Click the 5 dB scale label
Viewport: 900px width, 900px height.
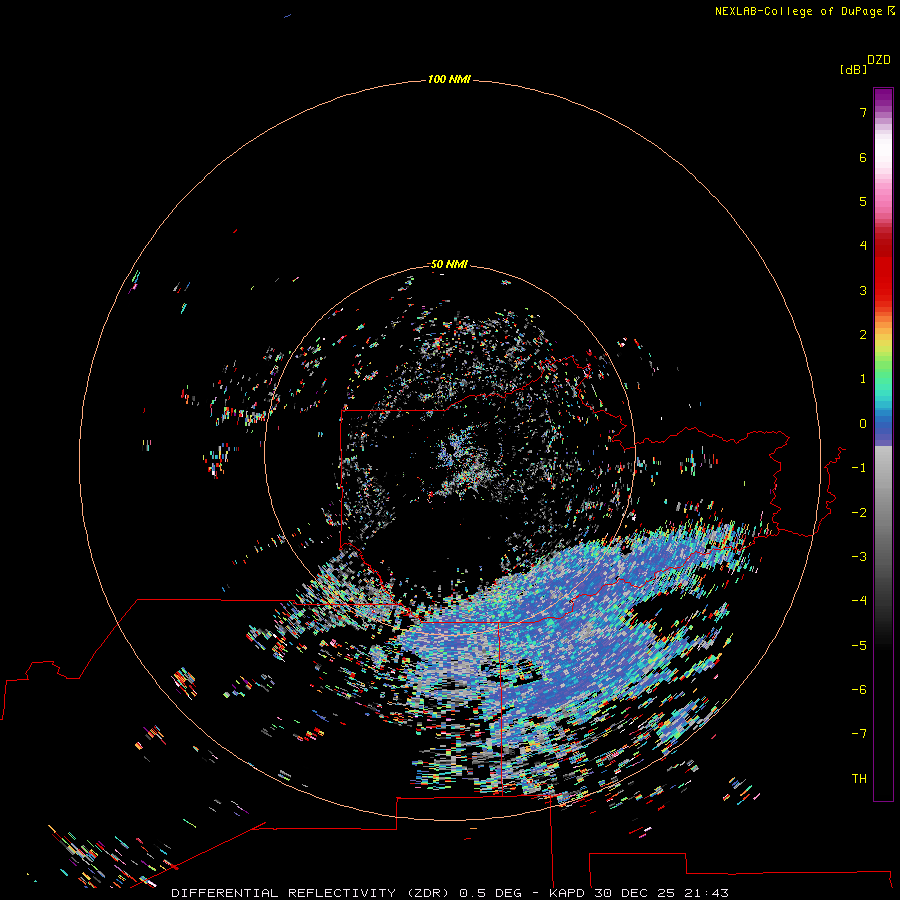863,201
